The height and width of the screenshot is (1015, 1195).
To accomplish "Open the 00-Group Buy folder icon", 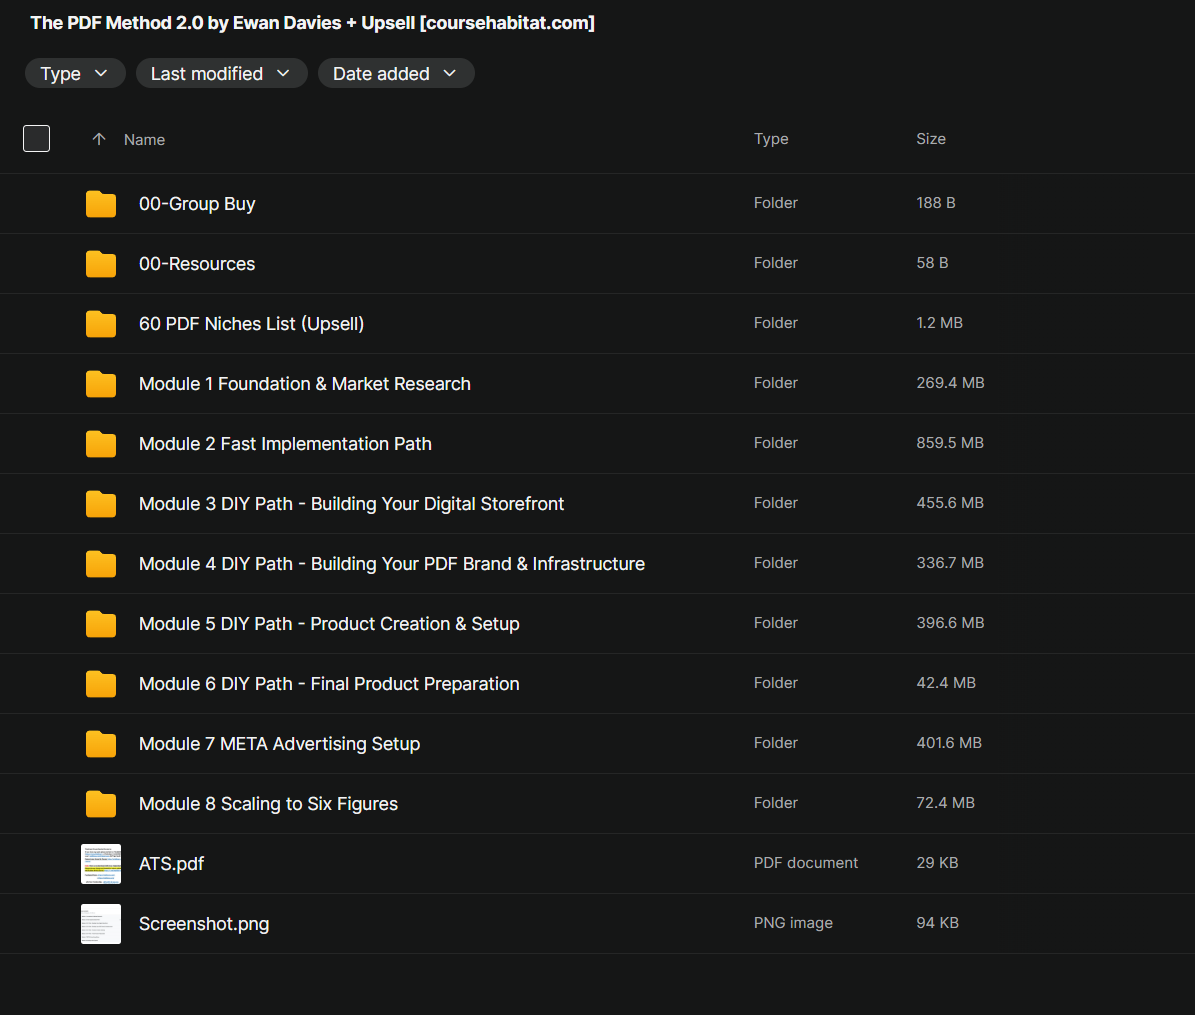I will point(100,203).
